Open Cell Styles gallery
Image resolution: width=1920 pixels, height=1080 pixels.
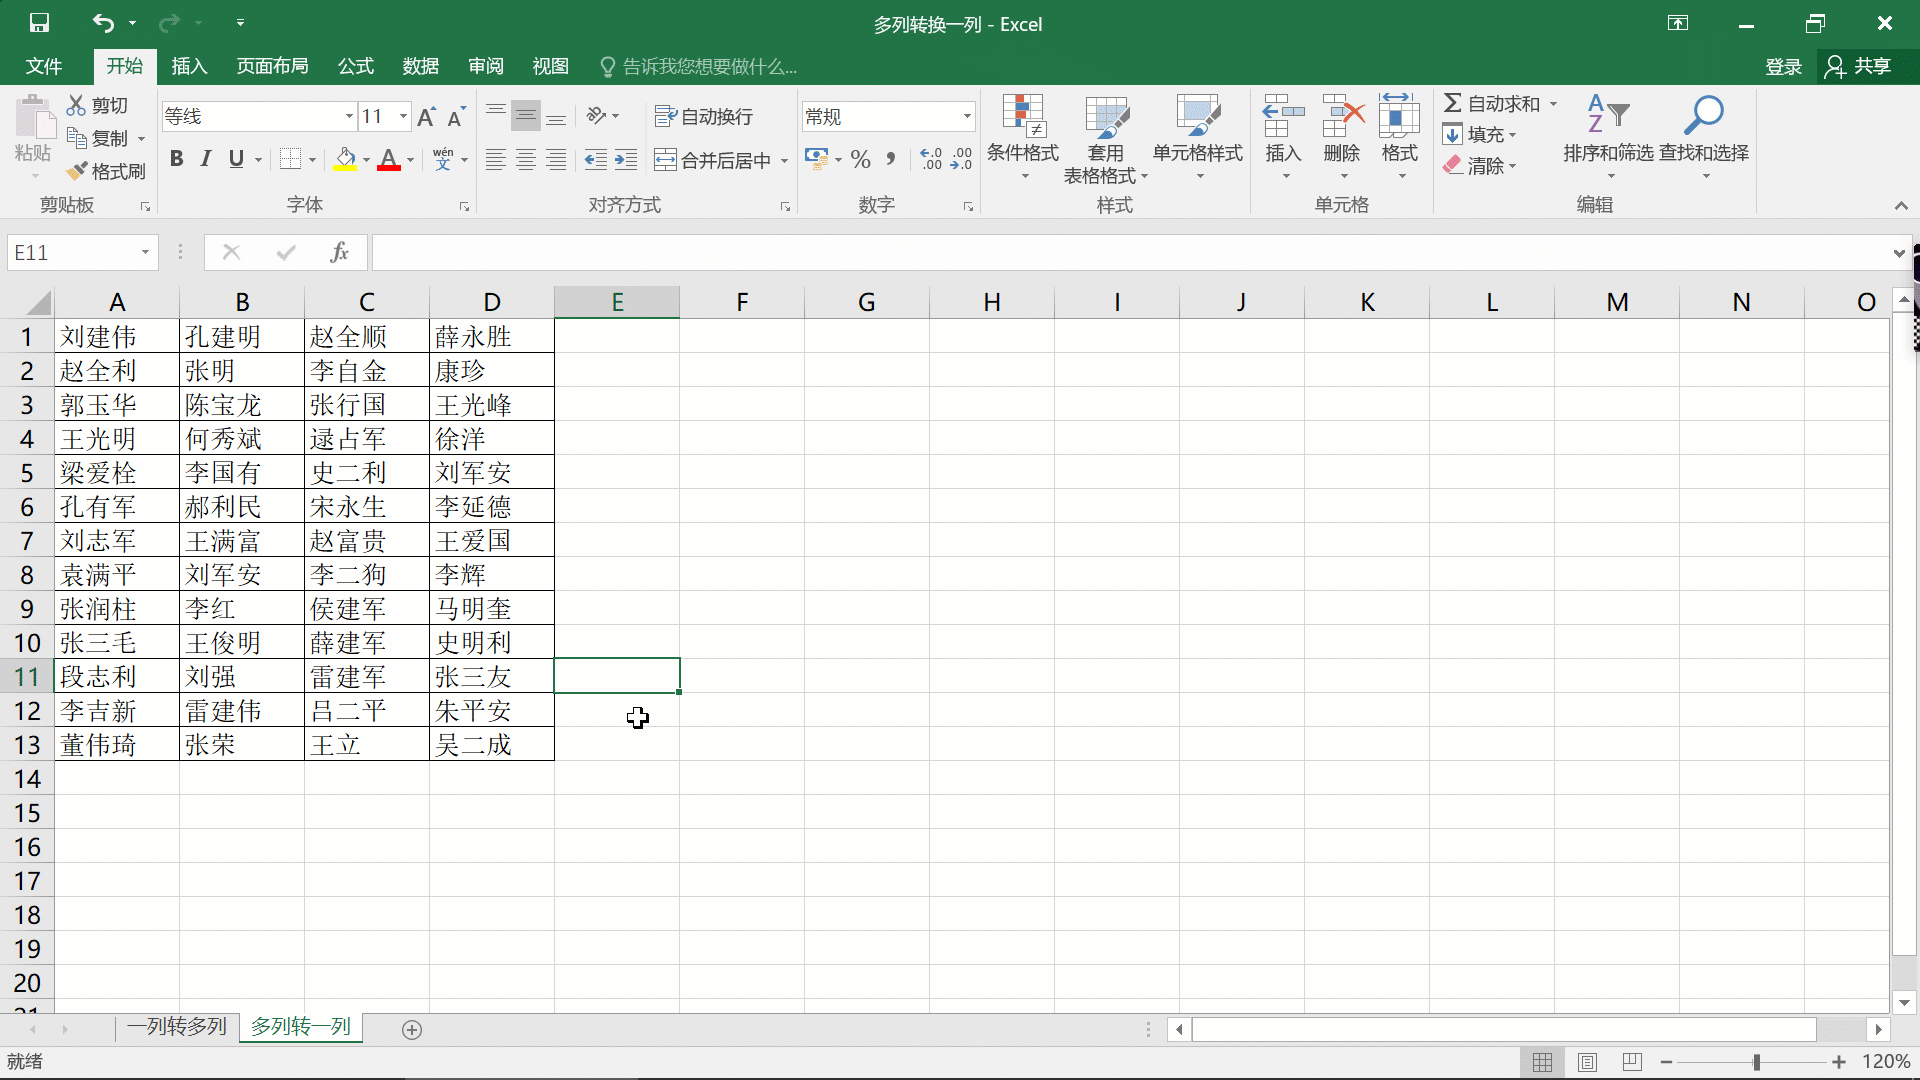pyautogui.click(x=1198, y=137)
